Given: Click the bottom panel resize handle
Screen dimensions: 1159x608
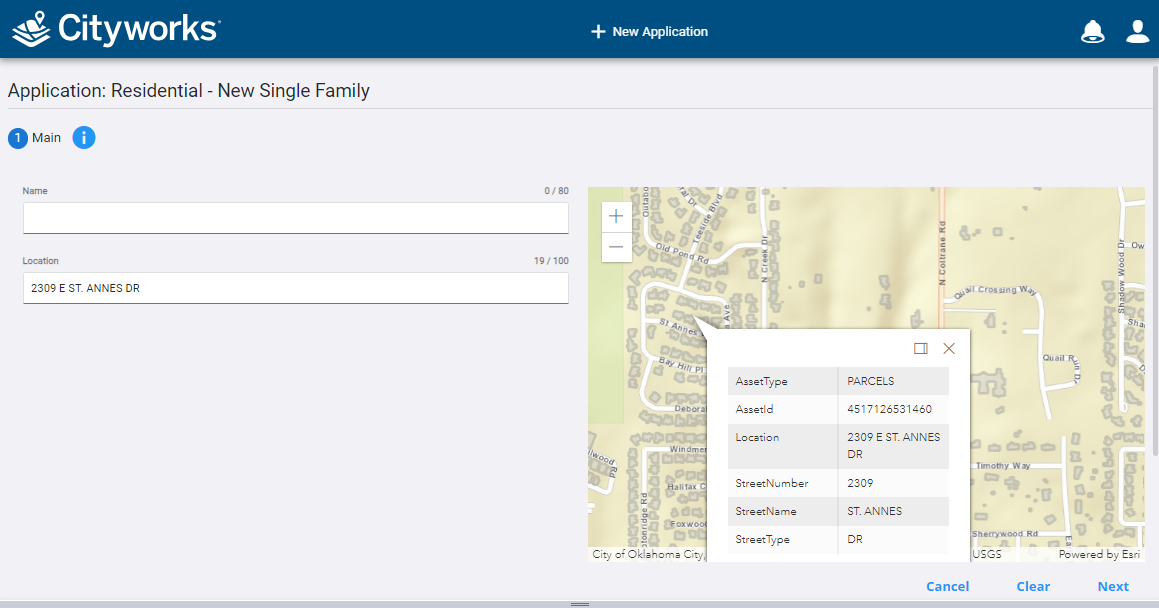Looking at the screenshot, I should pyautogui.click(x=579, y=604).
